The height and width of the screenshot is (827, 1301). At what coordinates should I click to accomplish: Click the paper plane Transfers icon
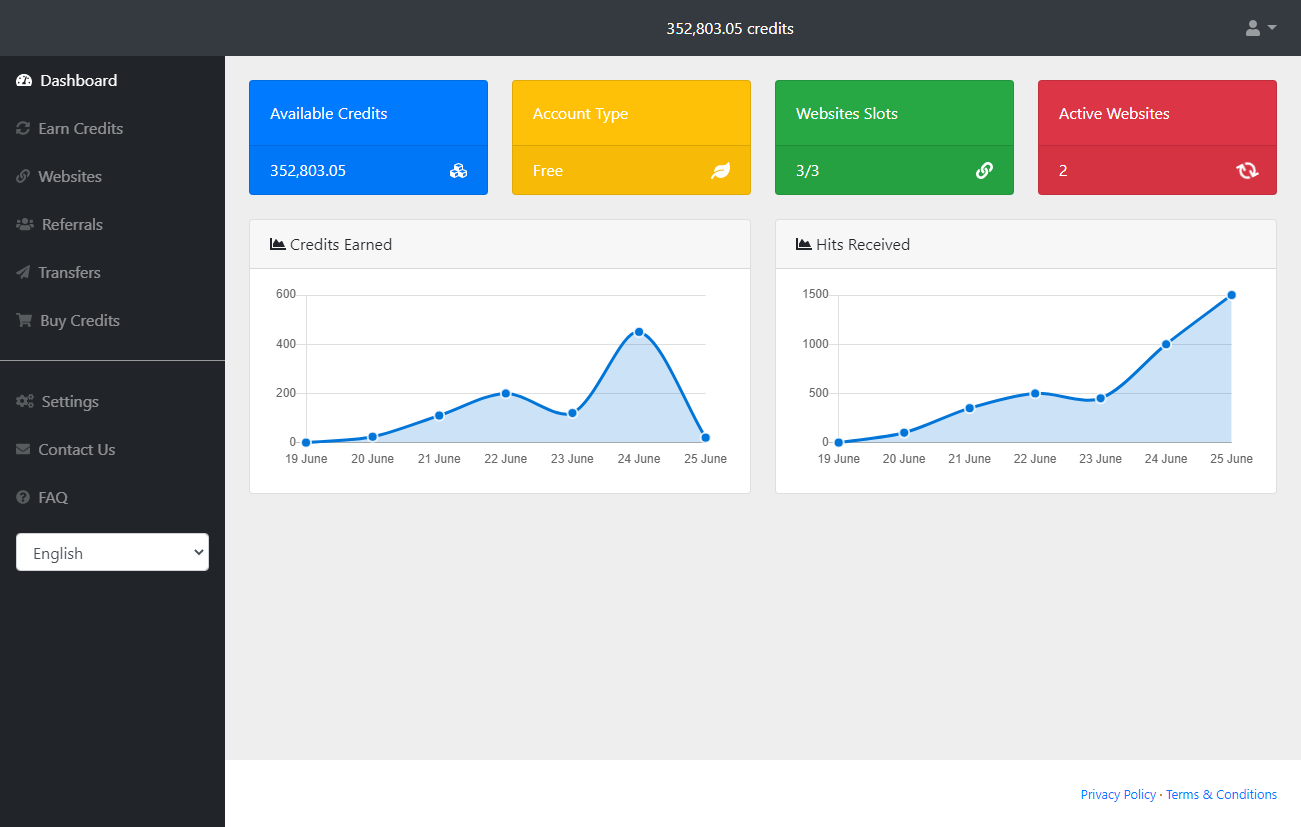(x=23, y=273)
